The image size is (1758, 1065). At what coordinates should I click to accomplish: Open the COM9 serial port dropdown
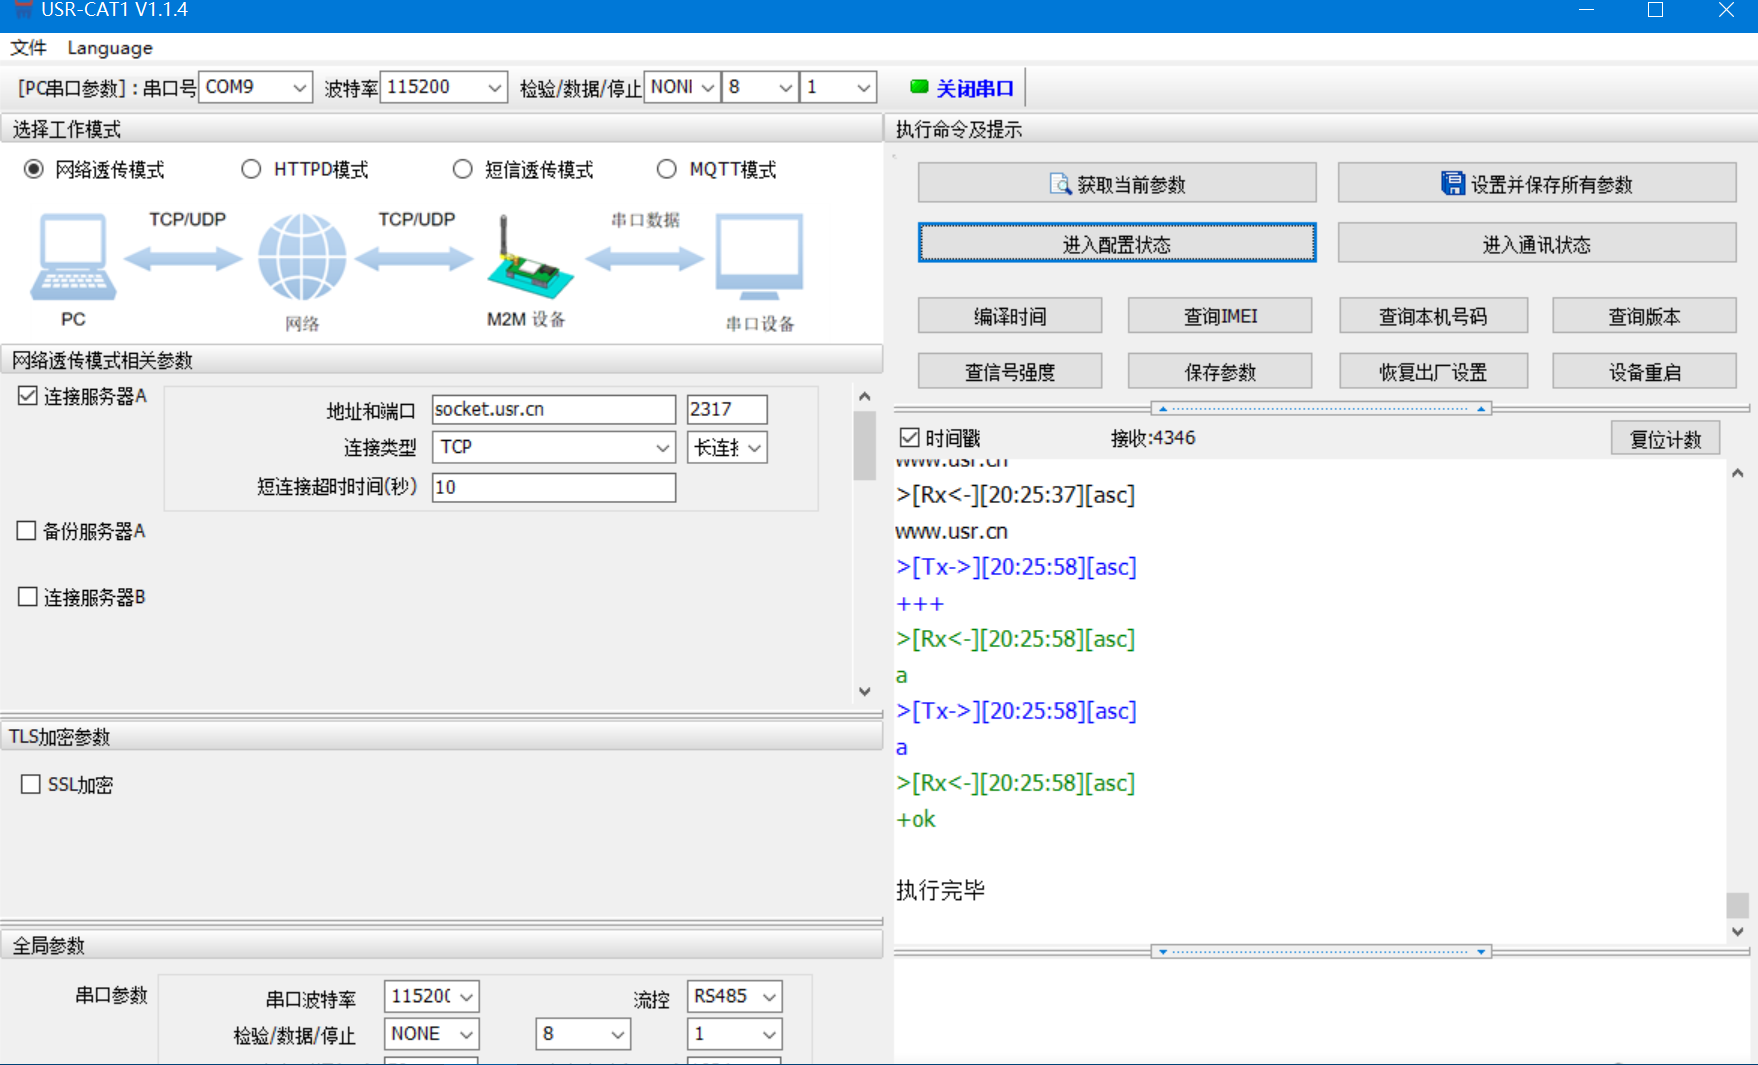click(x=299, y=88)
